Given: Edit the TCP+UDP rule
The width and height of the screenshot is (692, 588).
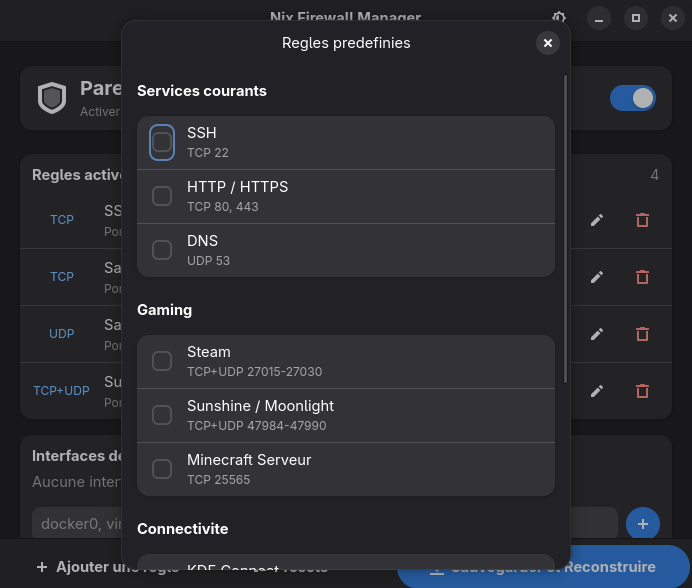Looking at the screenshot, I should (597, 391).
